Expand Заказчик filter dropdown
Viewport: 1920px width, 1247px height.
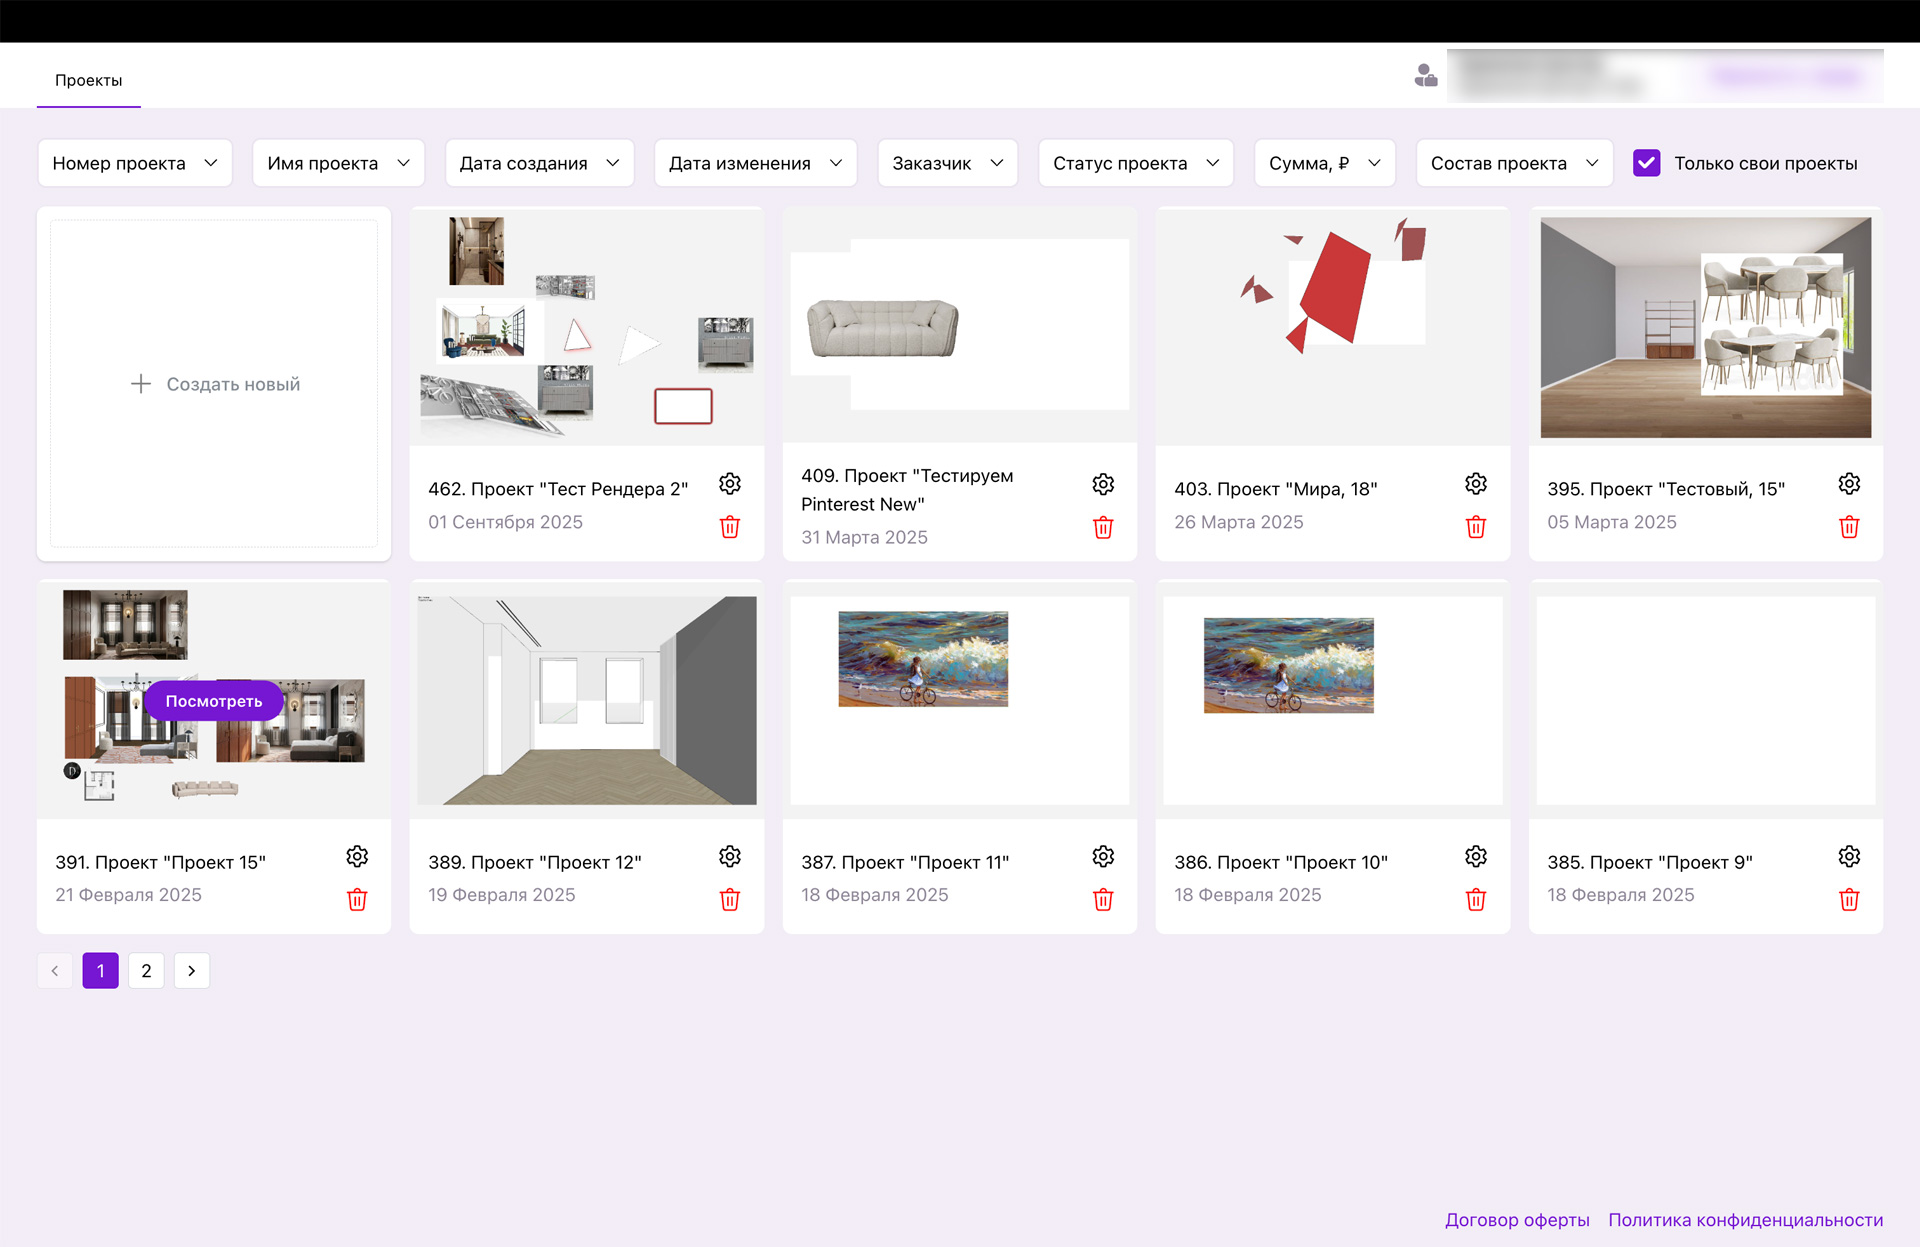948,163
